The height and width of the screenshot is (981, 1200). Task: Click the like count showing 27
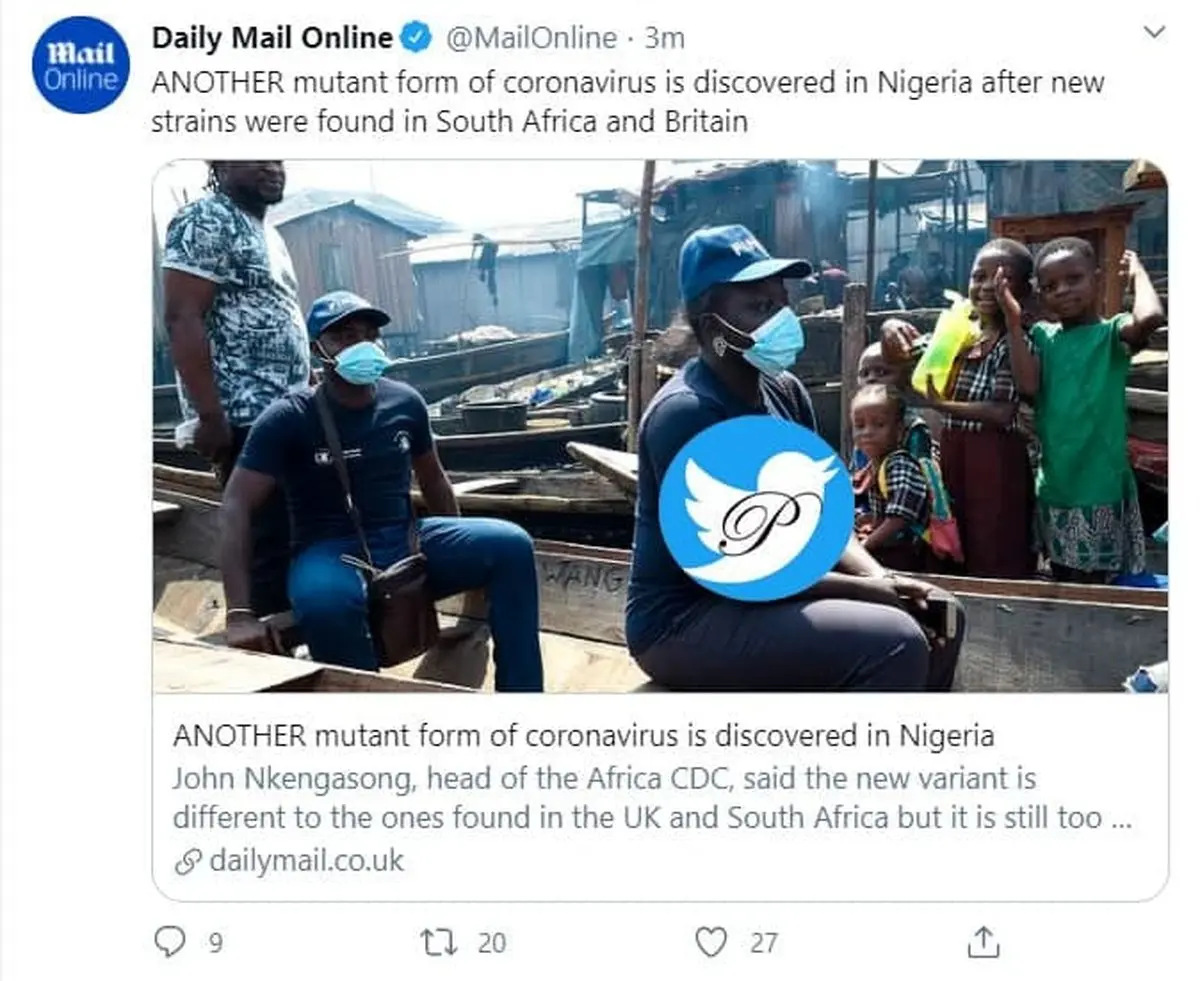point(763,942)
